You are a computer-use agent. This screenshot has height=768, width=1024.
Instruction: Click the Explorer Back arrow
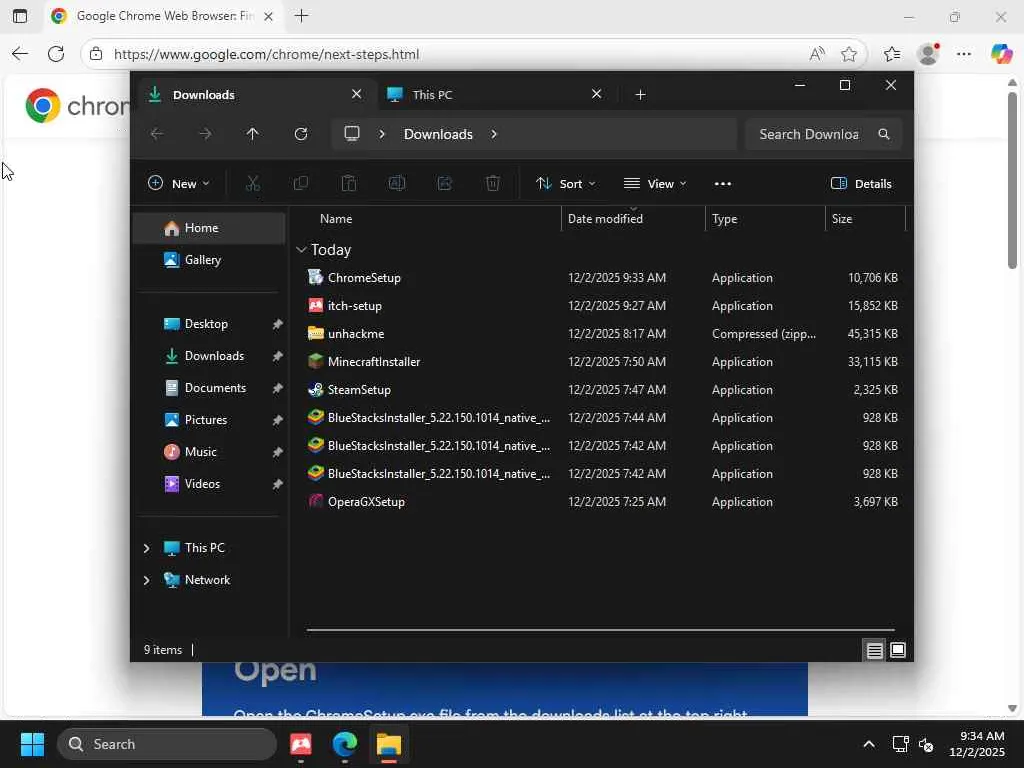157,134
